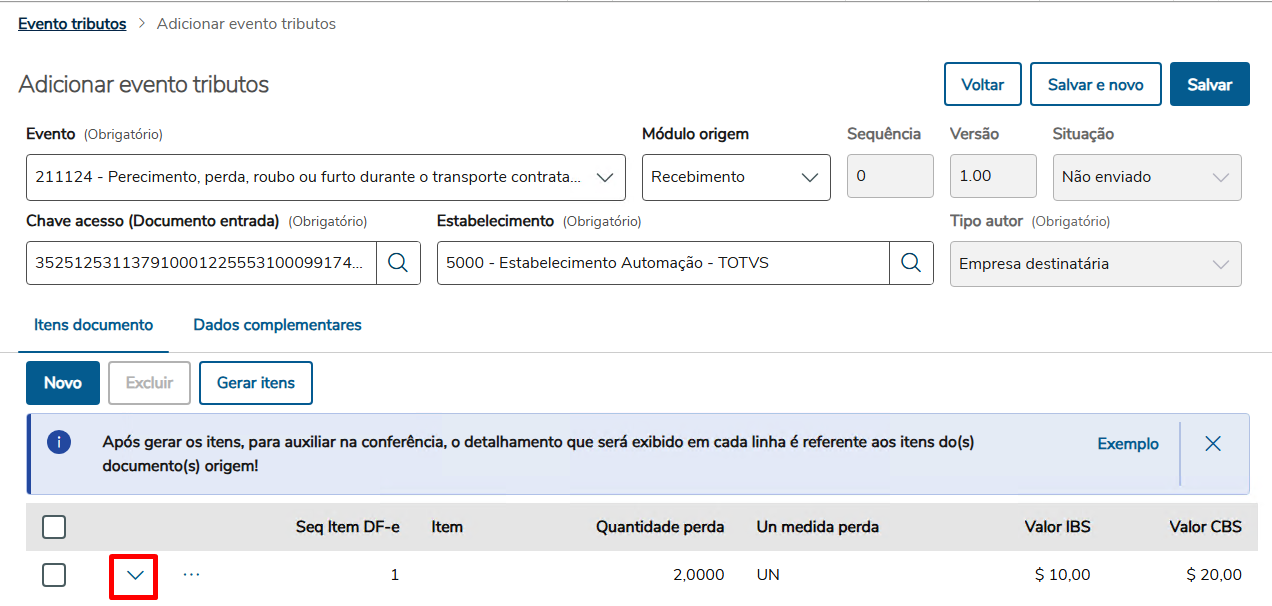The height and width of the screenshot is (606, 1272).
Task: Click the Salvar button
Action: tap(1209, 85)
